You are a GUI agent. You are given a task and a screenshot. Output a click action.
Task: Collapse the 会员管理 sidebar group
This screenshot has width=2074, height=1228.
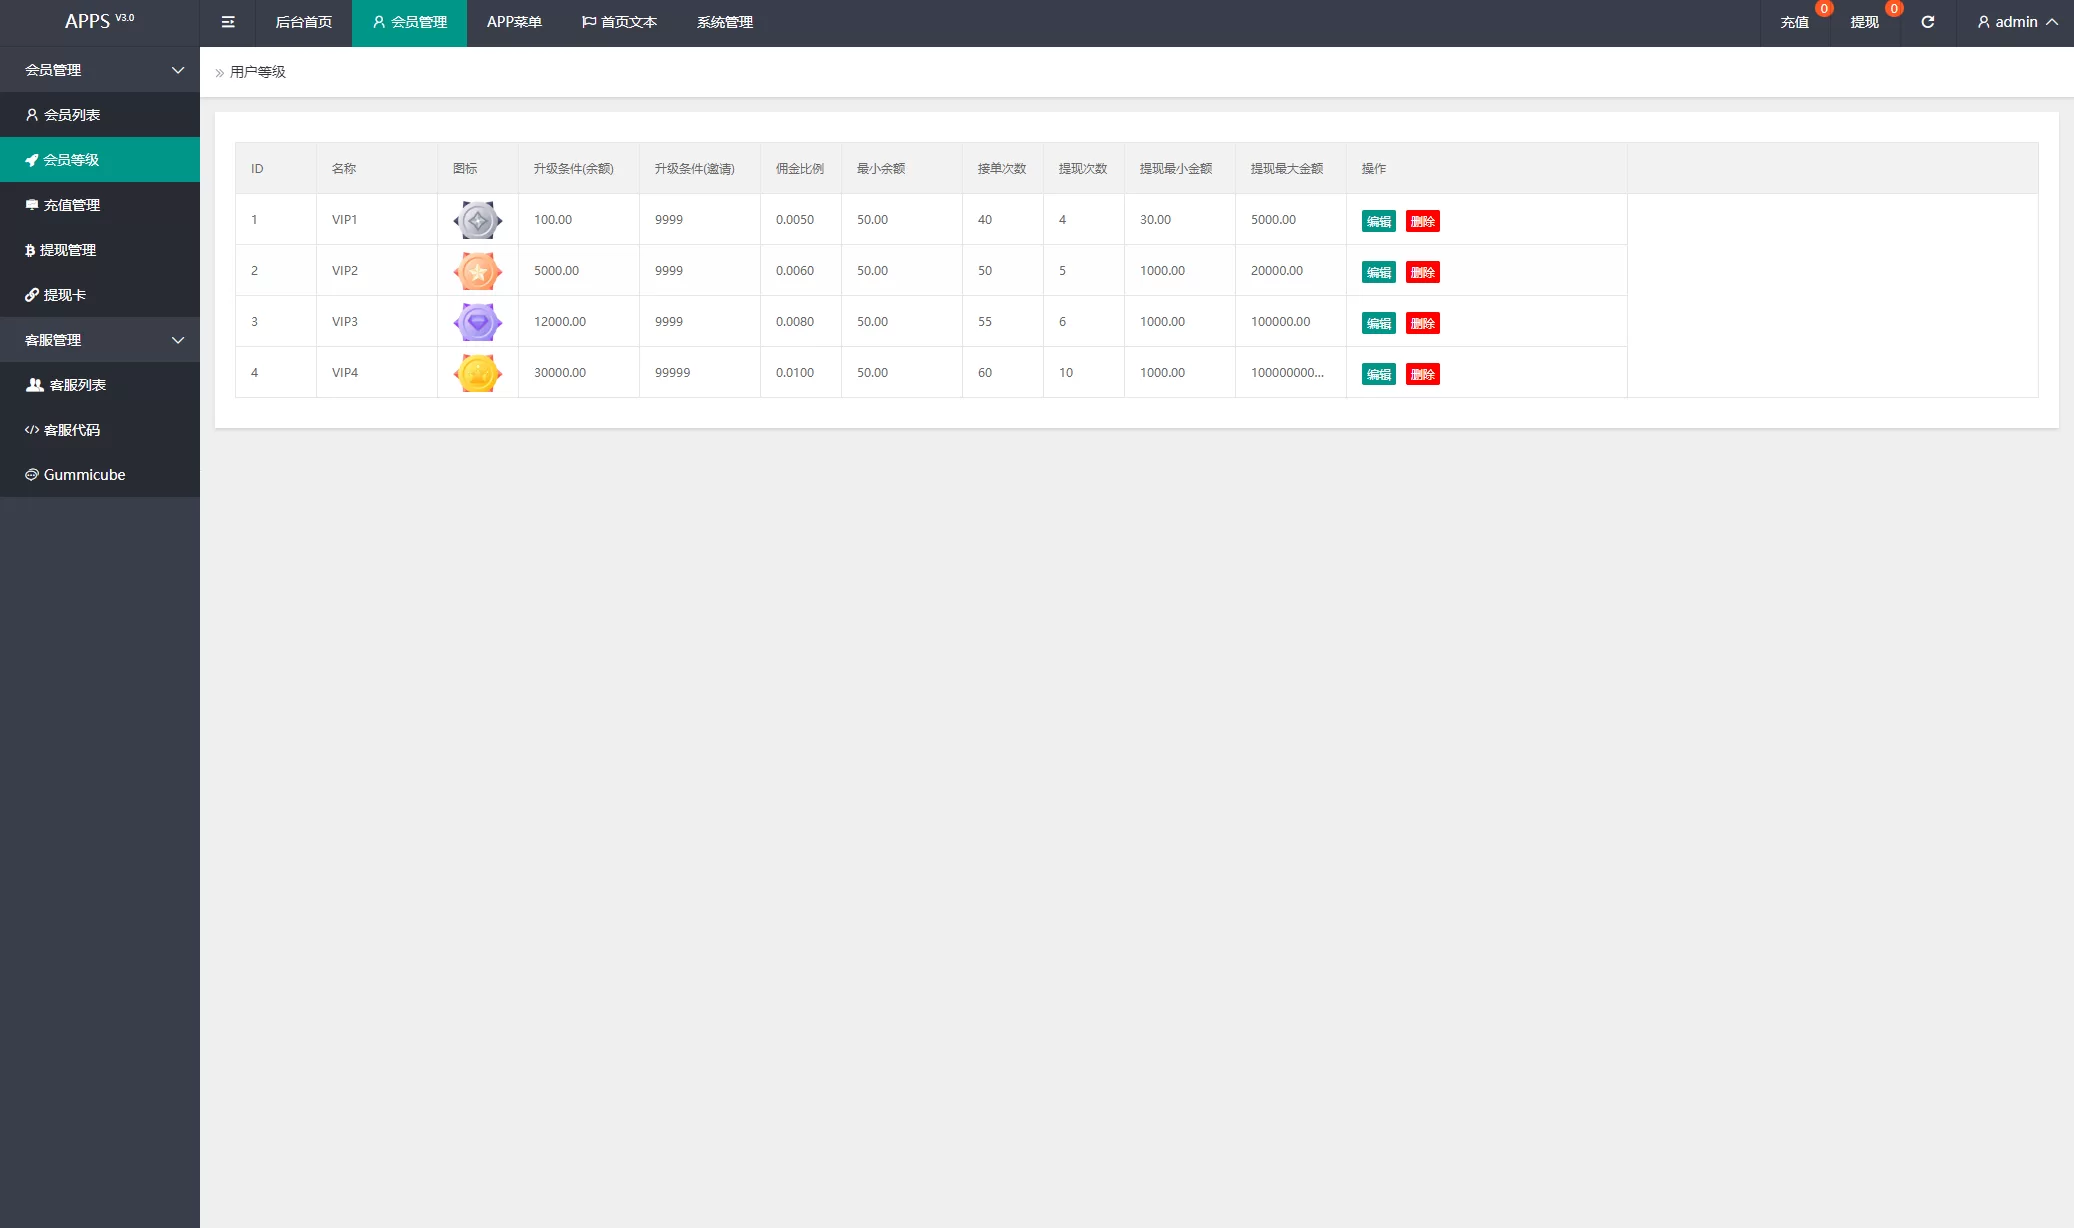point(100,70)
